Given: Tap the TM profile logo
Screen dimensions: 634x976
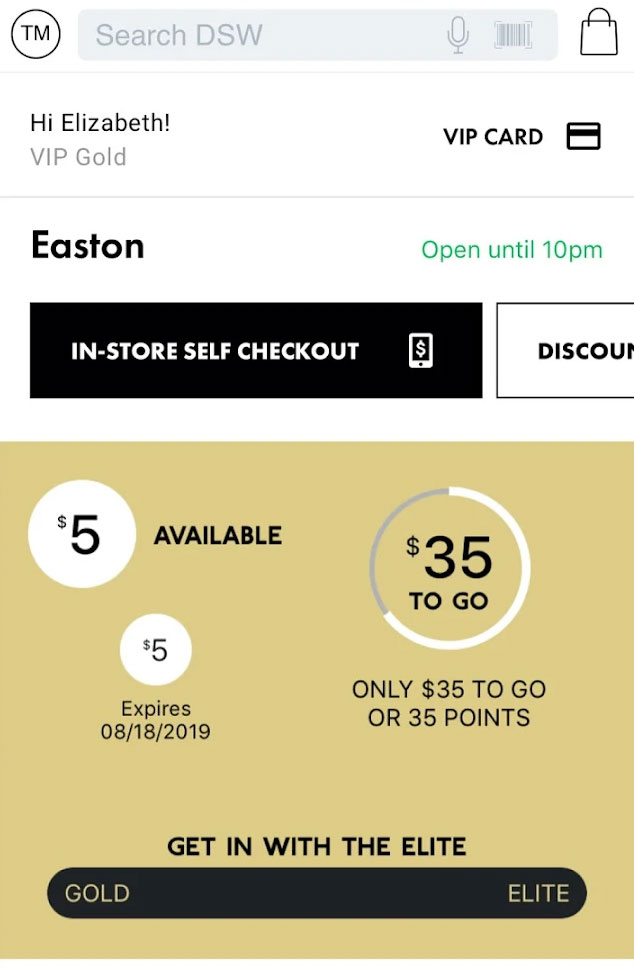Looking at the screenshot, I should coord(35,35).
